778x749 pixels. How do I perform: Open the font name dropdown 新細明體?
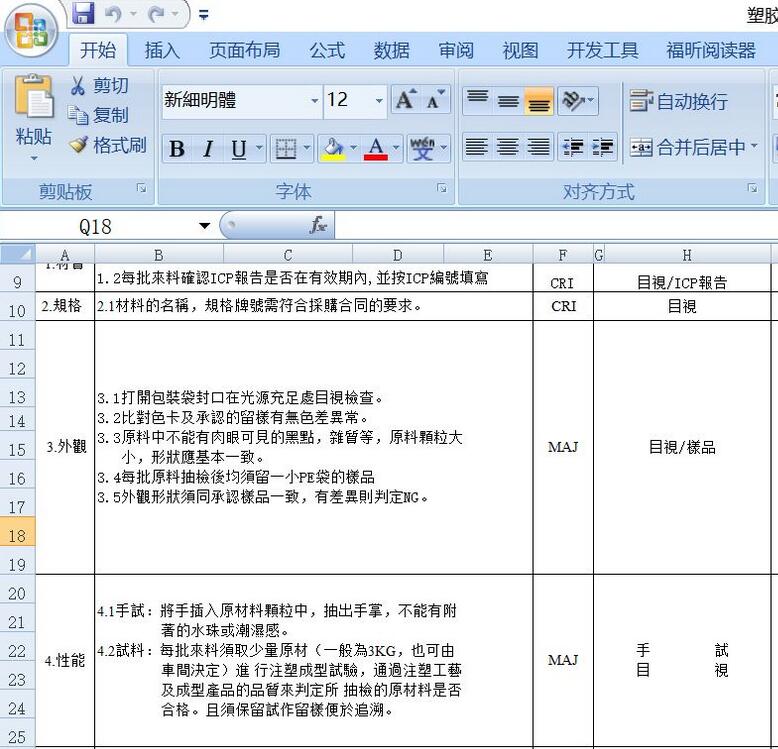[x=315, y=101]
